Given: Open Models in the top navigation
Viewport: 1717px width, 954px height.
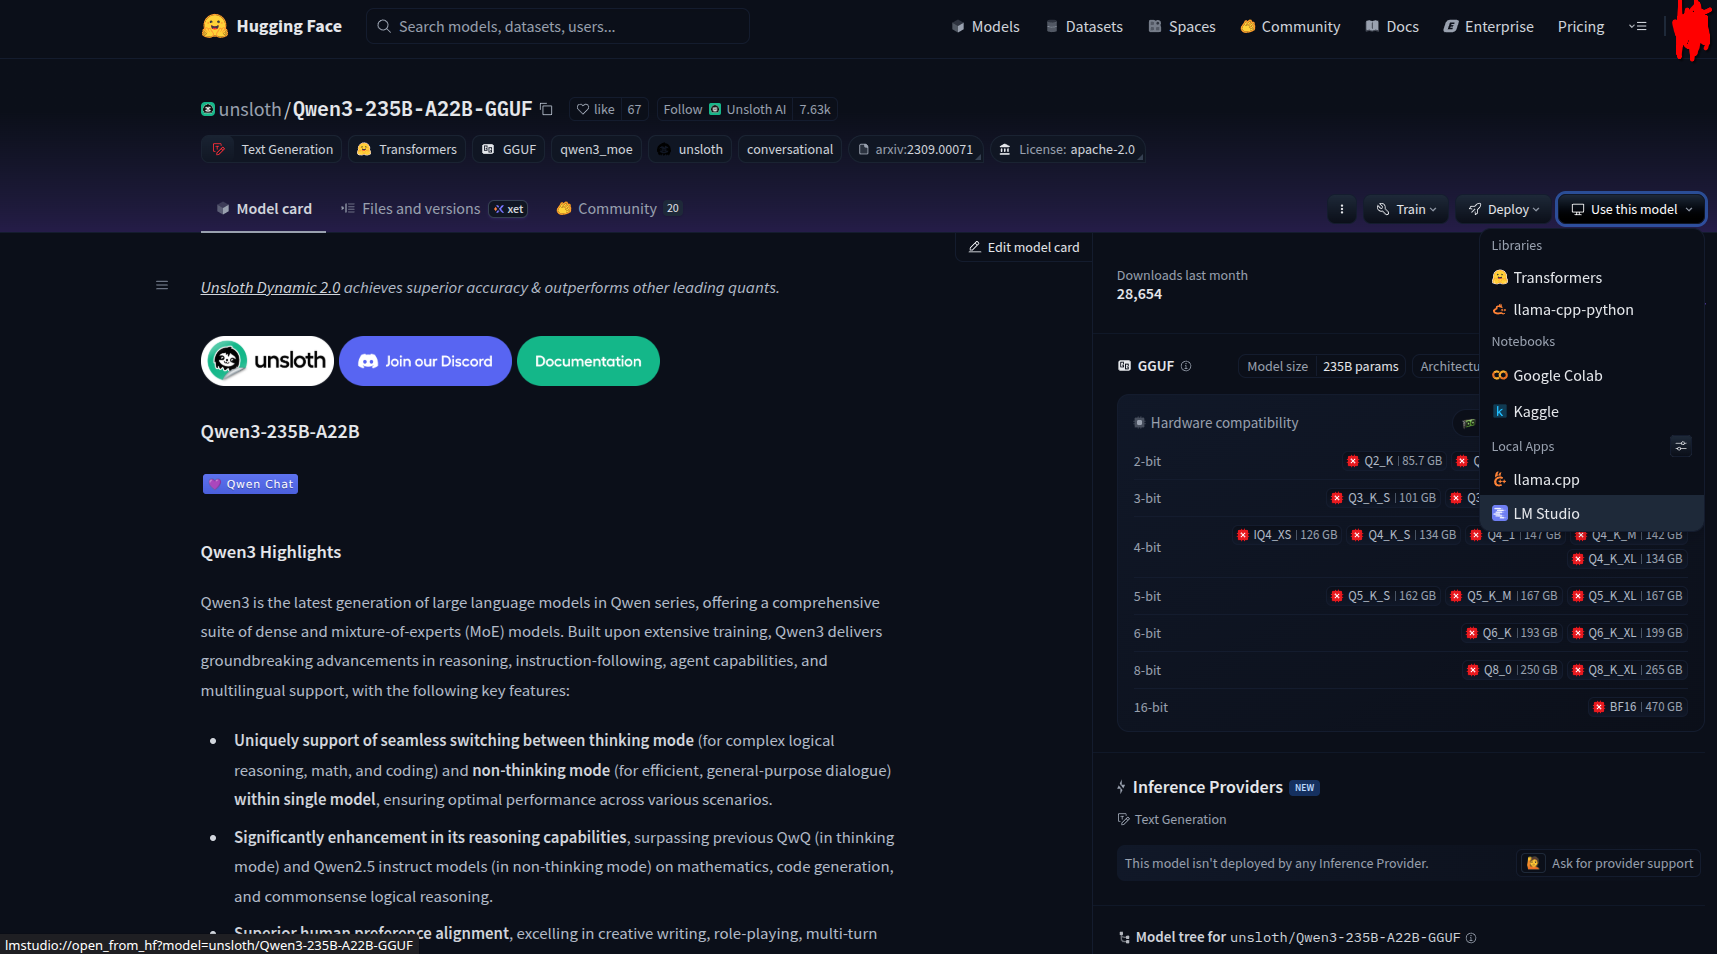Looking at the screenshot, I should coord(985,27).
